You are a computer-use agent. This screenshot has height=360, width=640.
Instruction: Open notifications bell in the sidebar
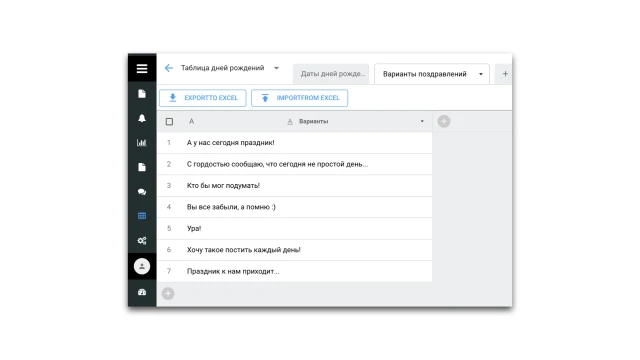pos(142,118)
